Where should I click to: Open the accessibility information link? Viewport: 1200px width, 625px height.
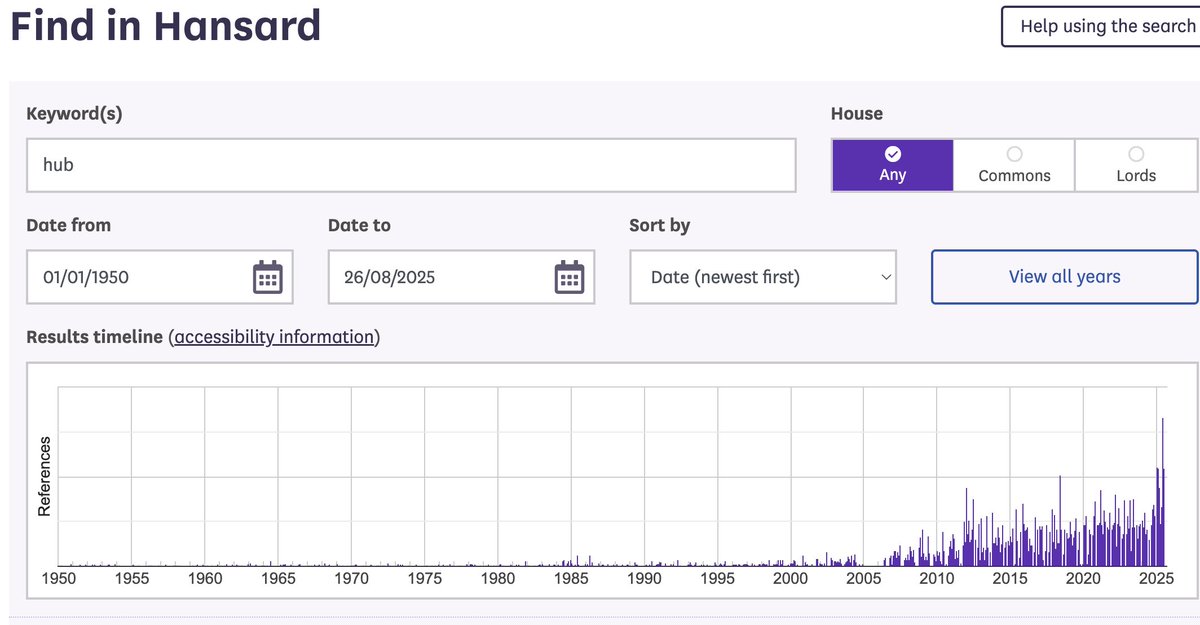tap(274, 337)
